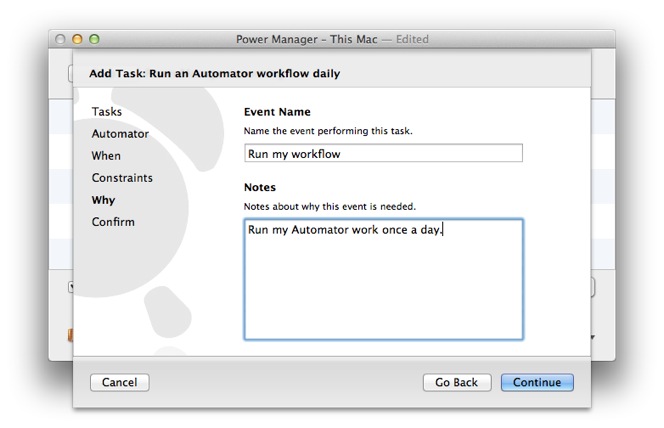Select the Confirm step in sidebar
The height and width of the screenshot is (428, 664).
click(x=113, y=222)
